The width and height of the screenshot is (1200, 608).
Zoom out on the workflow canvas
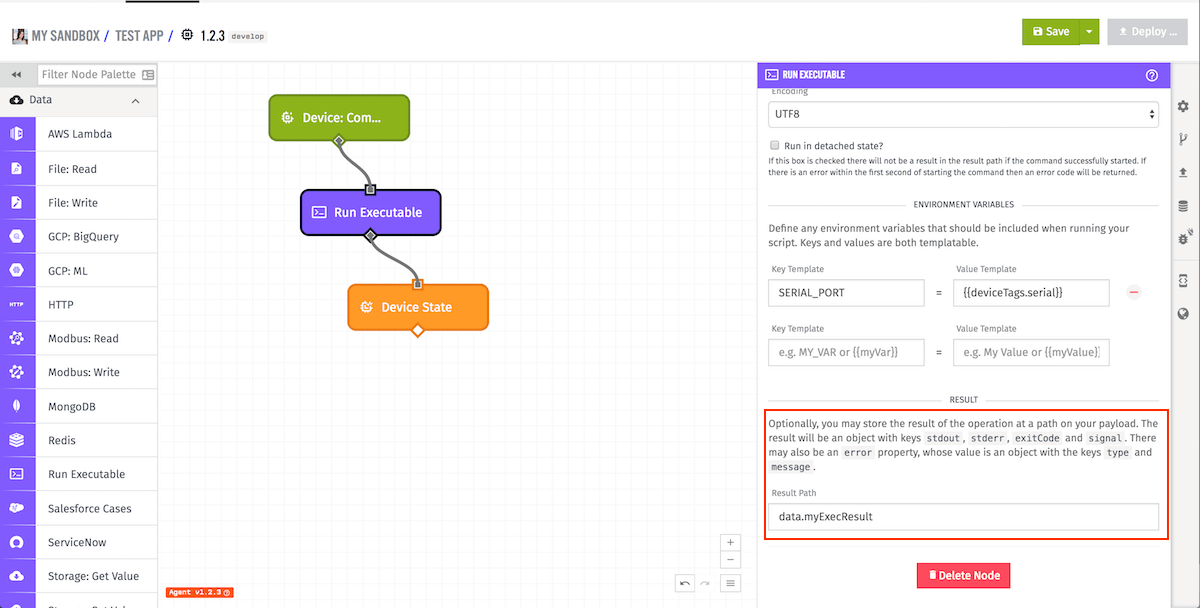pos(730,559)
